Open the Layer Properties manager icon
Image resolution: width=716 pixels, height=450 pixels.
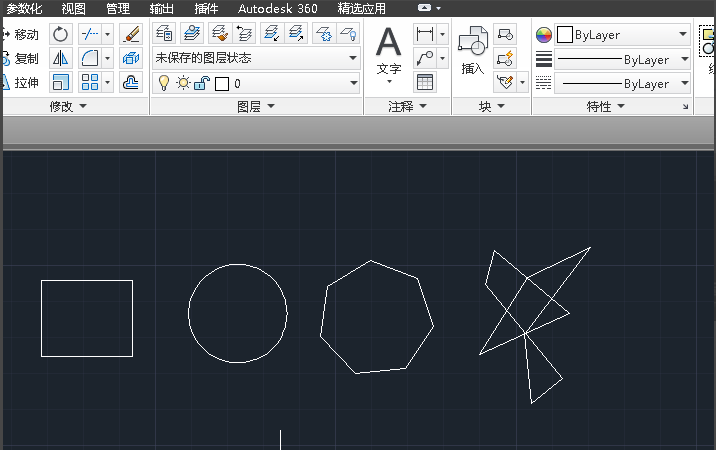(164, 34)
